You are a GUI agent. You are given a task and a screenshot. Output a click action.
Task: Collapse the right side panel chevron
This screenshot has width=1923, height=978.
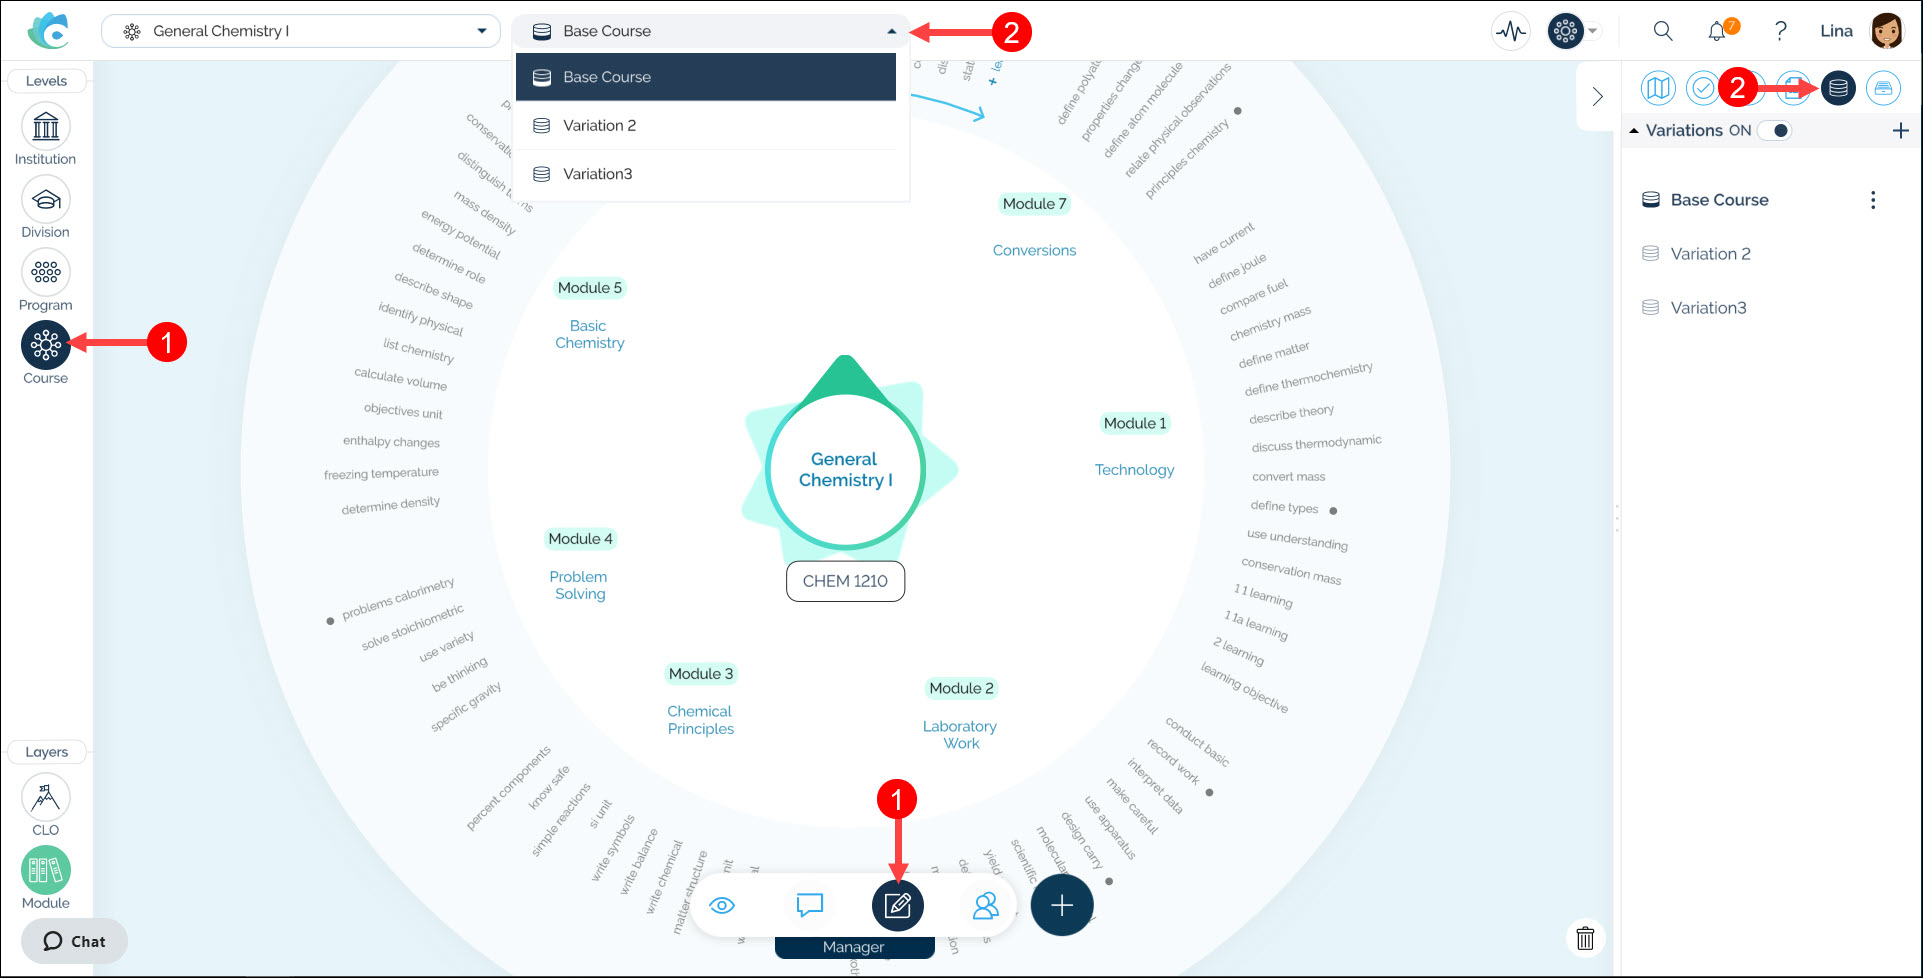[1597, 96]
